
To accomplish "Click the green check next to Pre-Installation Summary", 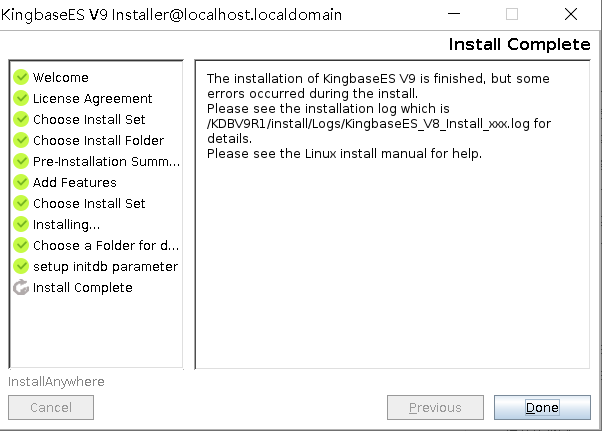I will click(x=21, y=161).
